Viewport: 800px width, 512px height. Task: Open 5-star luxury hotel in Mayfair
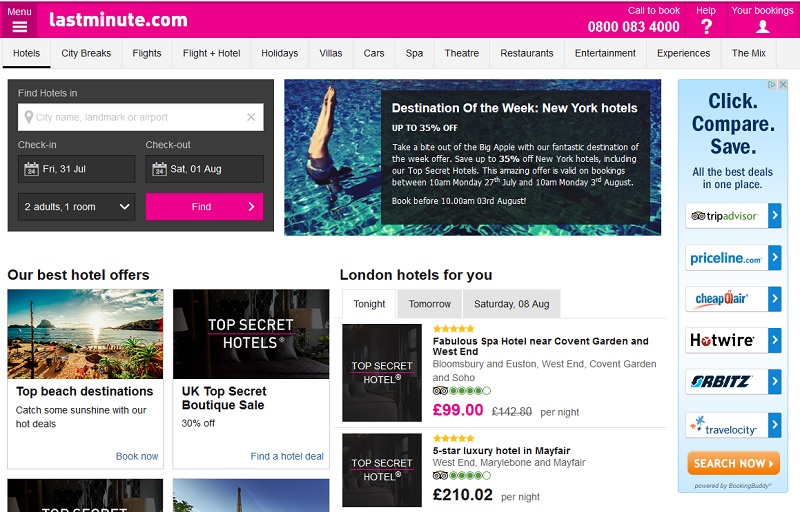502,451
